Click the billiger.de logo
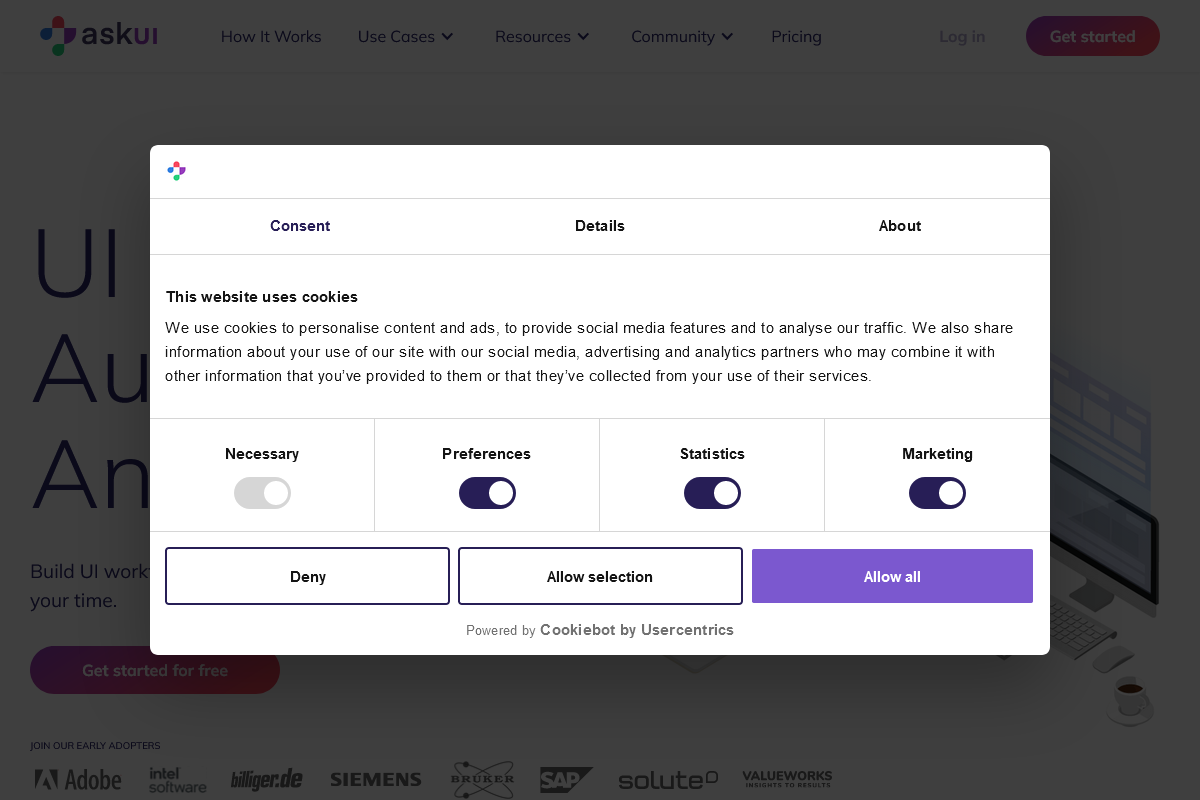 coord(266,779)
